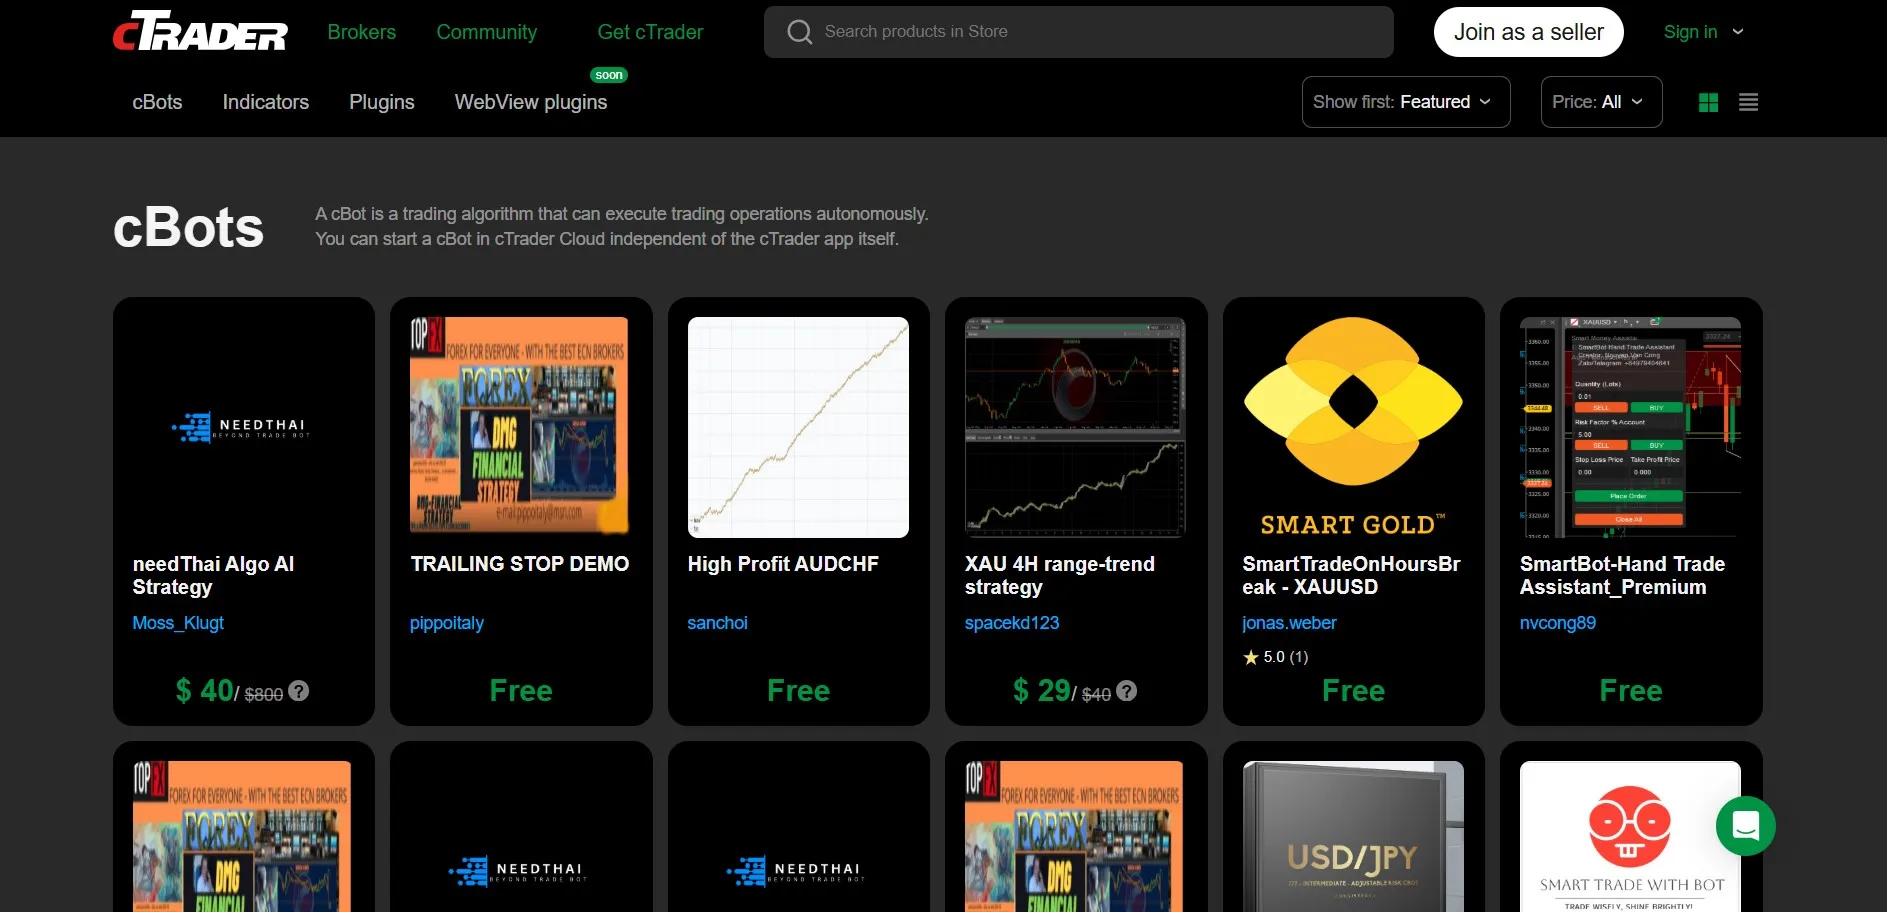Image resolution: width=1887 pixels, height=912 pixels.
Task: Expand the Sign in menu
Action: click(1703, 32)
